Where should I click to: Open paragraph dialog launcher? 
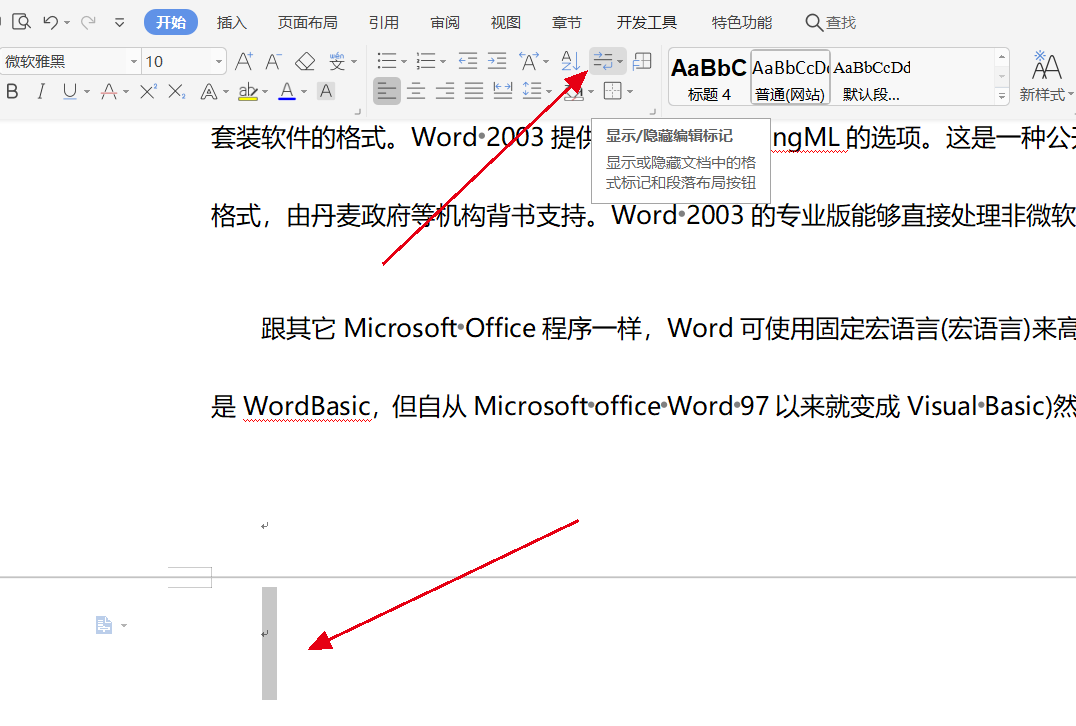click(x=652, y=111)
